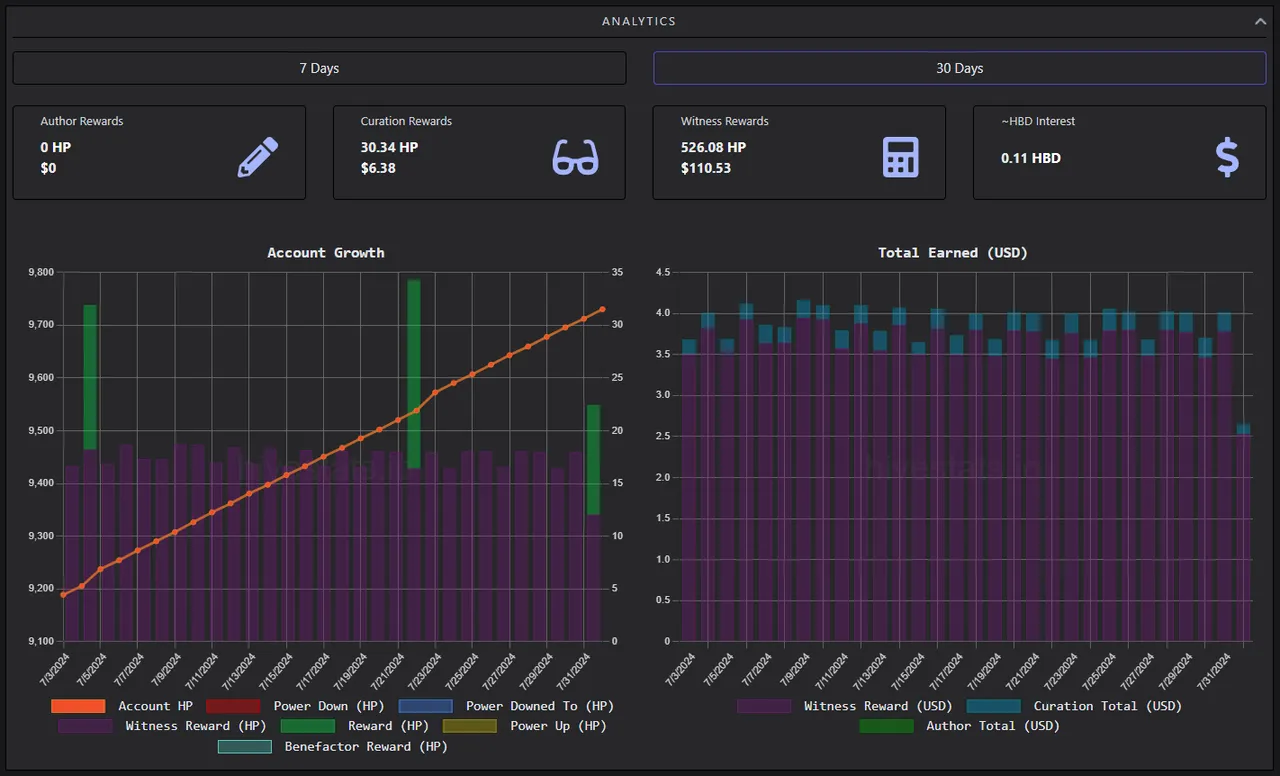Toggle Curation Total (USD) legend item
The height and width of the screenshot is (776, 1280).
(1074, 706)
